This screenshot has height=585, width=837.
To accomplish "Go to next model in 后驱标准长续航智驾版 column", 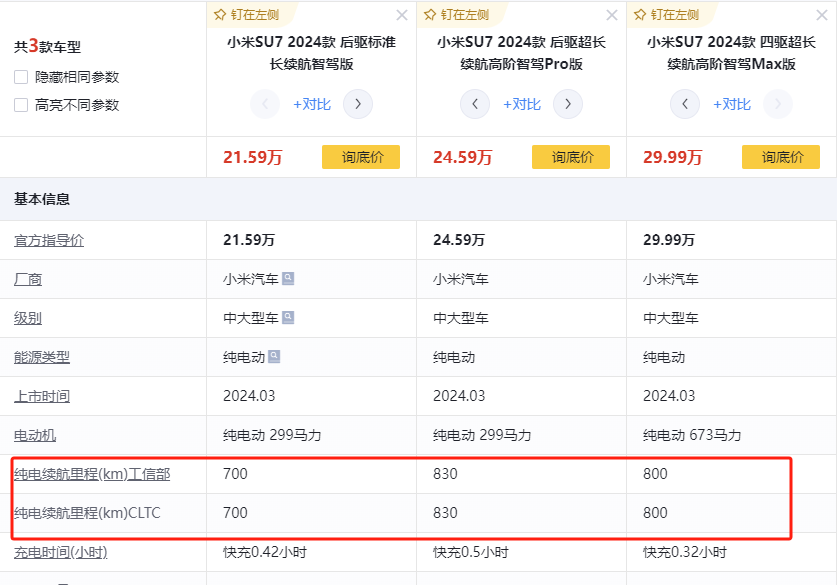I will 358,104.
